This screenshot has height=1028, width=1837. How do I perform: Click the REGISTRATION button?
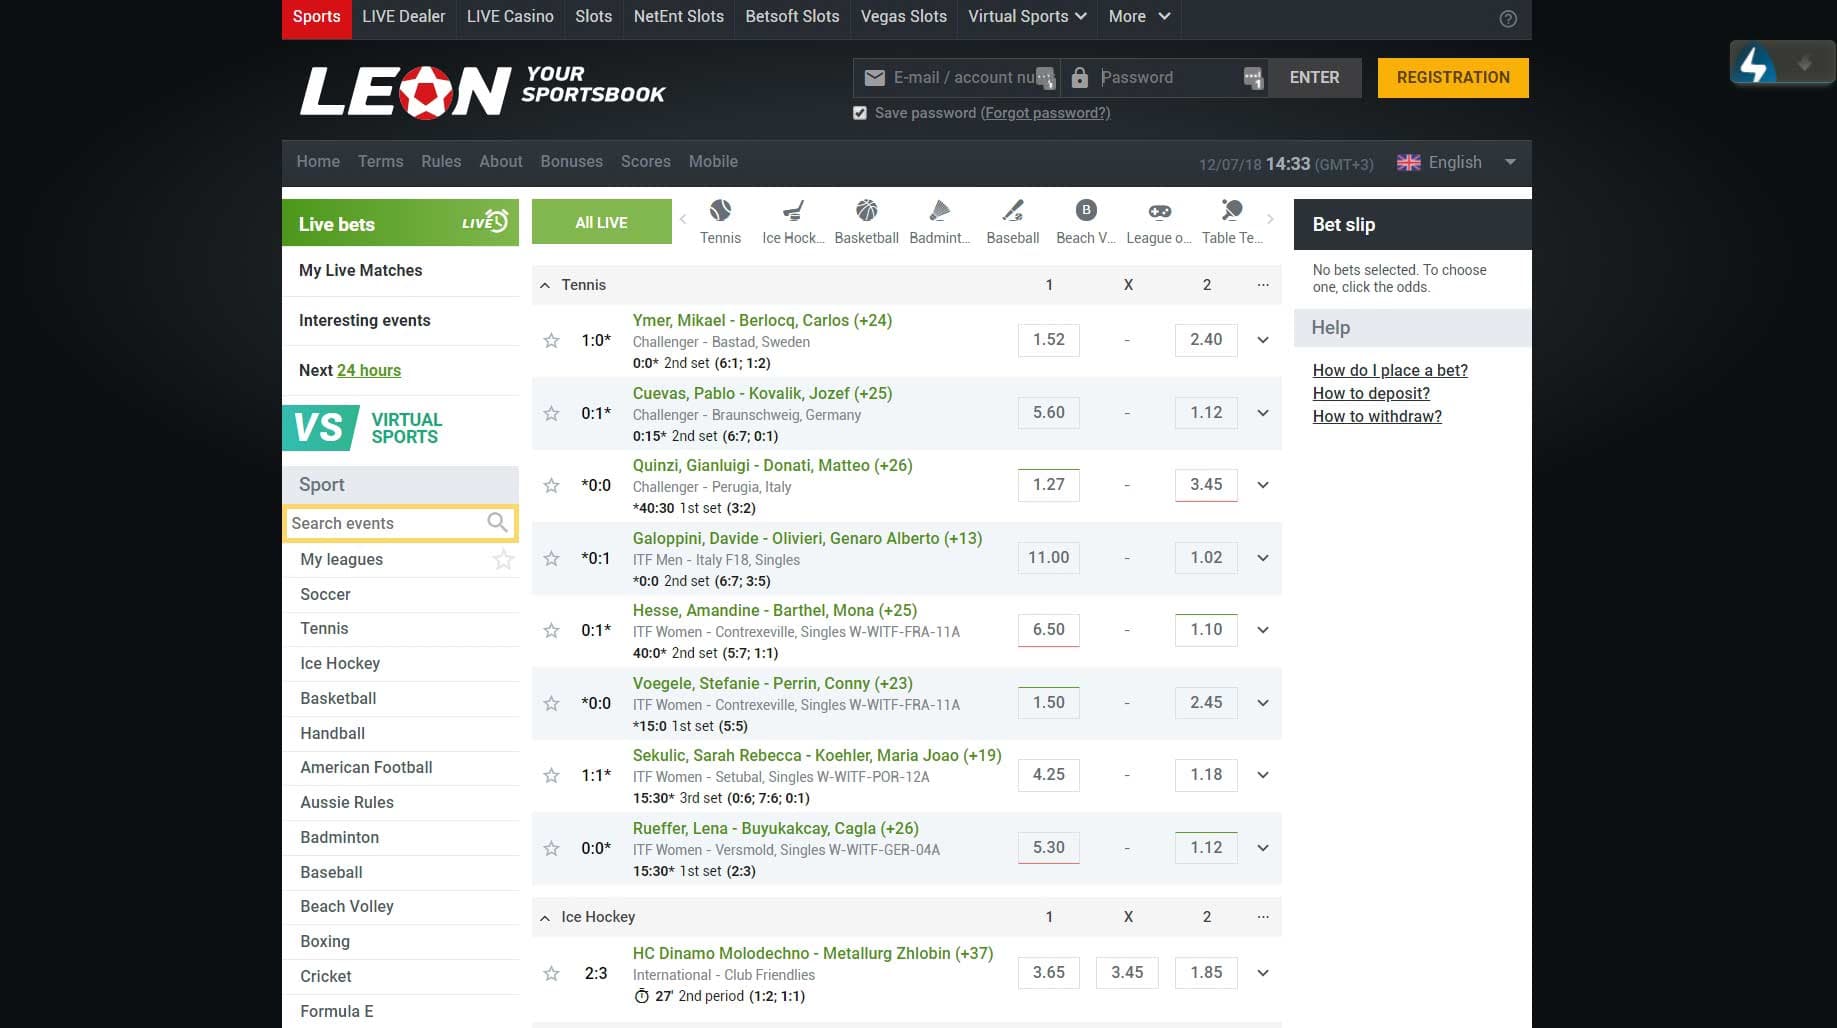[1452, 78]
